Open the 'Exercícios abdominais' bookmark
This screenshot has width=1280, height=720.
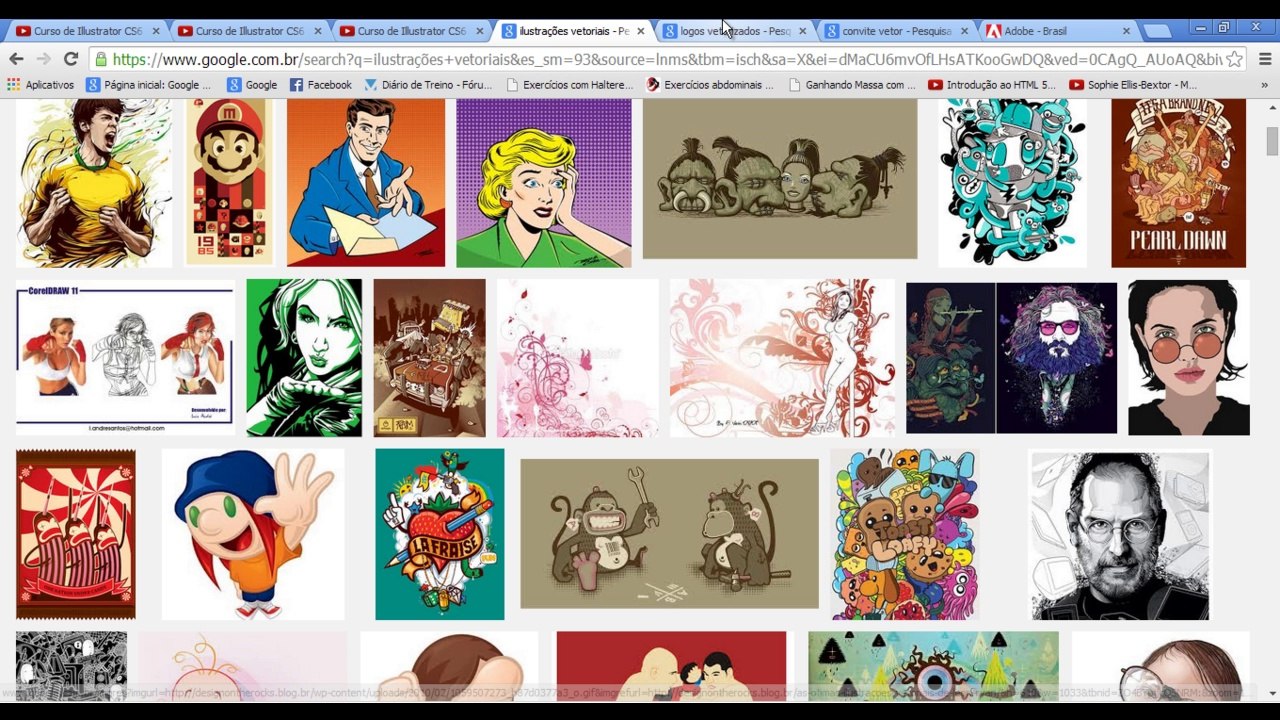tap(710, 85)
